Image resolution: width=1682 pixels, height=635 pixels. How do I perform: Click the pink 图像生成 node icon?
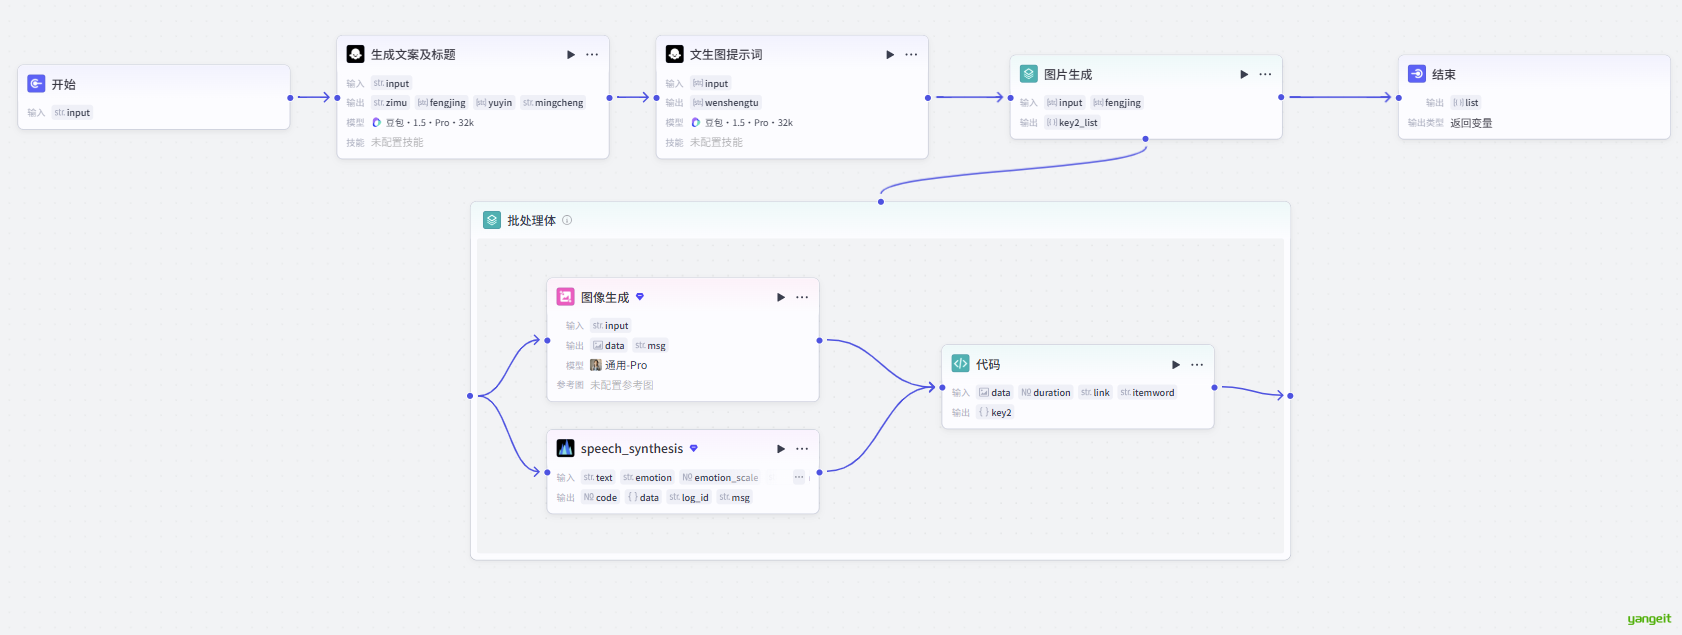point(565,297)
